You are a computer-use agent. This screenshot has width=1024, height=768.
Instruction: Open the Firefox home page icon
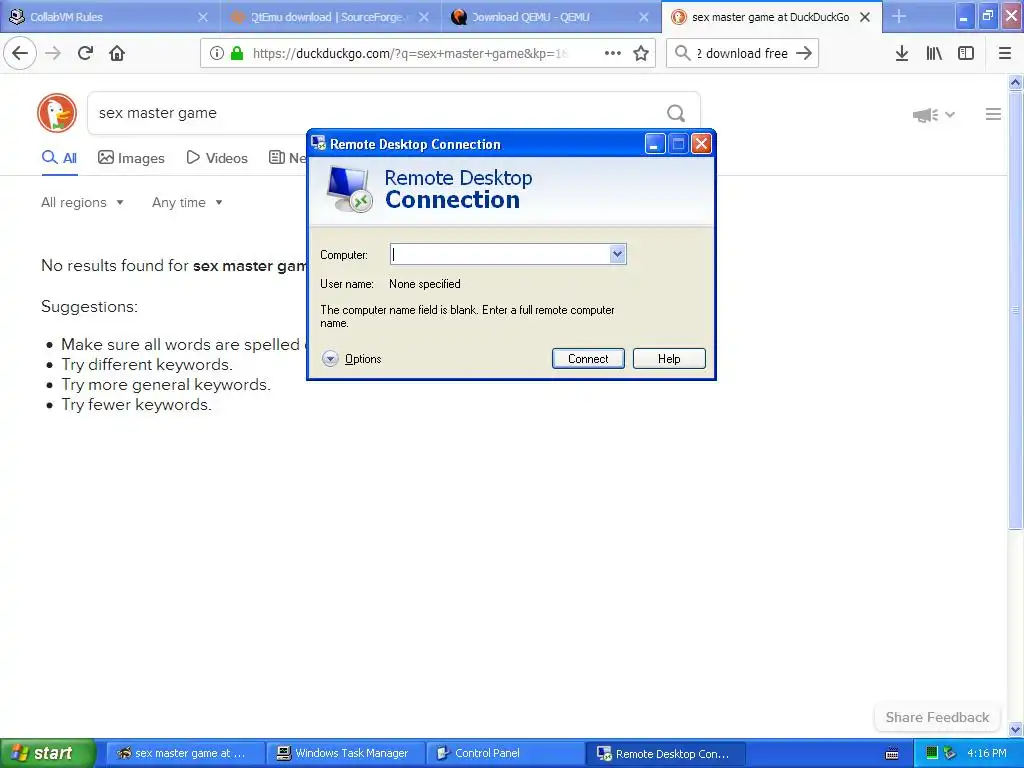[x=117, y=53]
